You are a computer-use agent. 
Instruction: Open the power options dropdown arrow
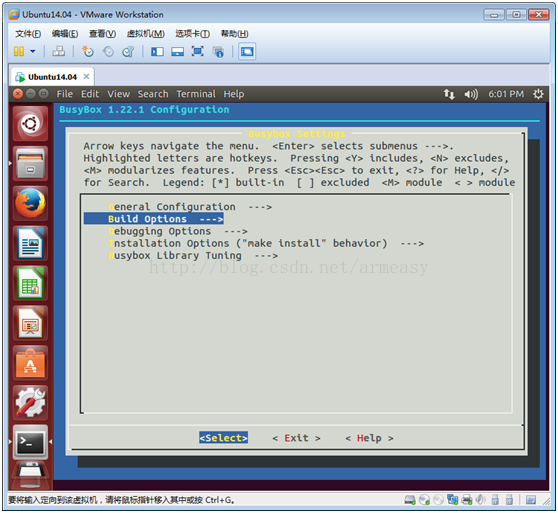point(33,52)
